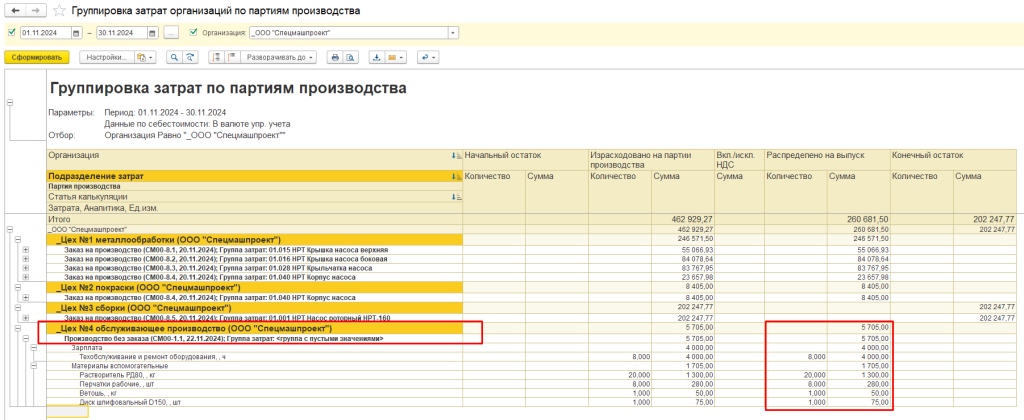
Task: Open print preview icon
Action: [x=350, y=57]
